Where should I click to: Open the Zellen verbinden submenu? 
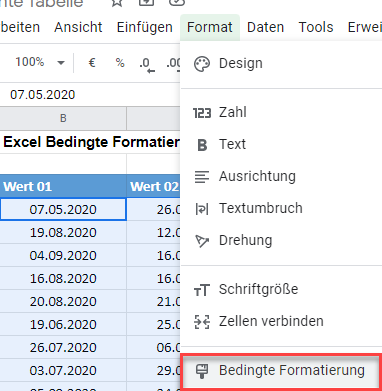[281, 321]
